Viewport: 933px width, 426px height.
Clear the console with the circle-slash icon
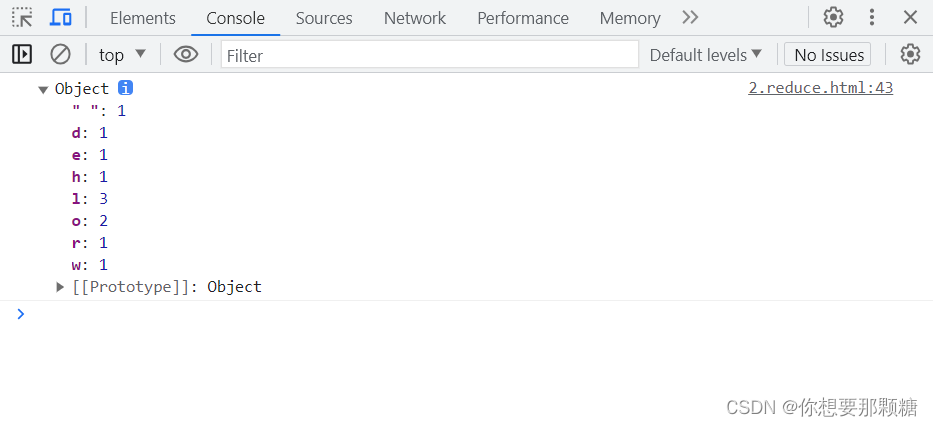[x=60, y=54]
